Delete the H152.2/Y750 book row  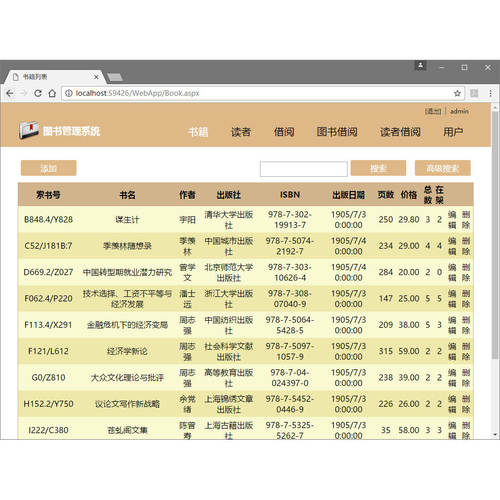(466, 404)
